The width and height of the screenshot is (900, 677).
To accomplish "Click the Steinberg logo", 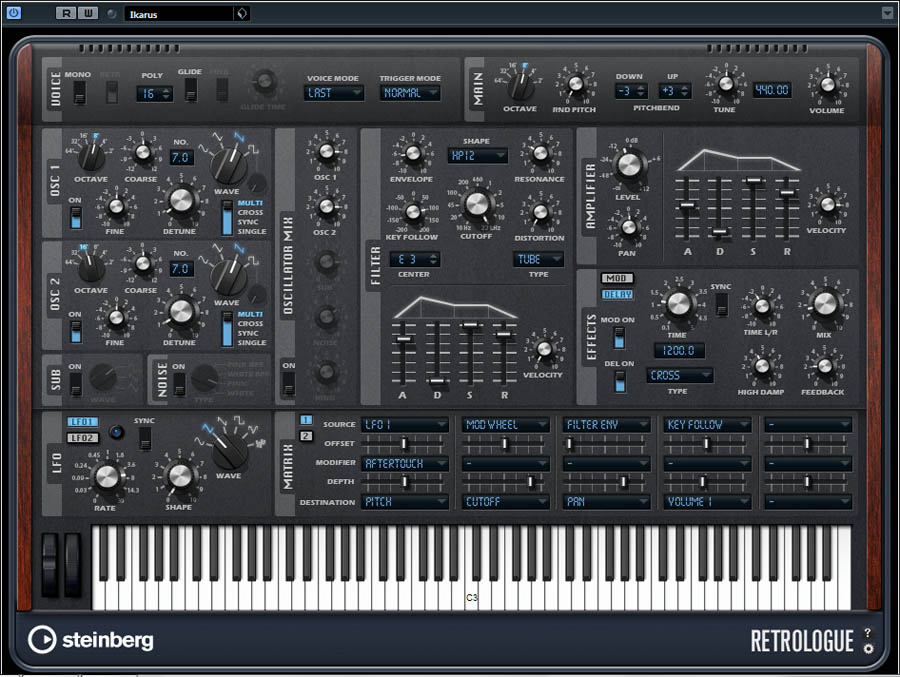I will click(91, 639).
